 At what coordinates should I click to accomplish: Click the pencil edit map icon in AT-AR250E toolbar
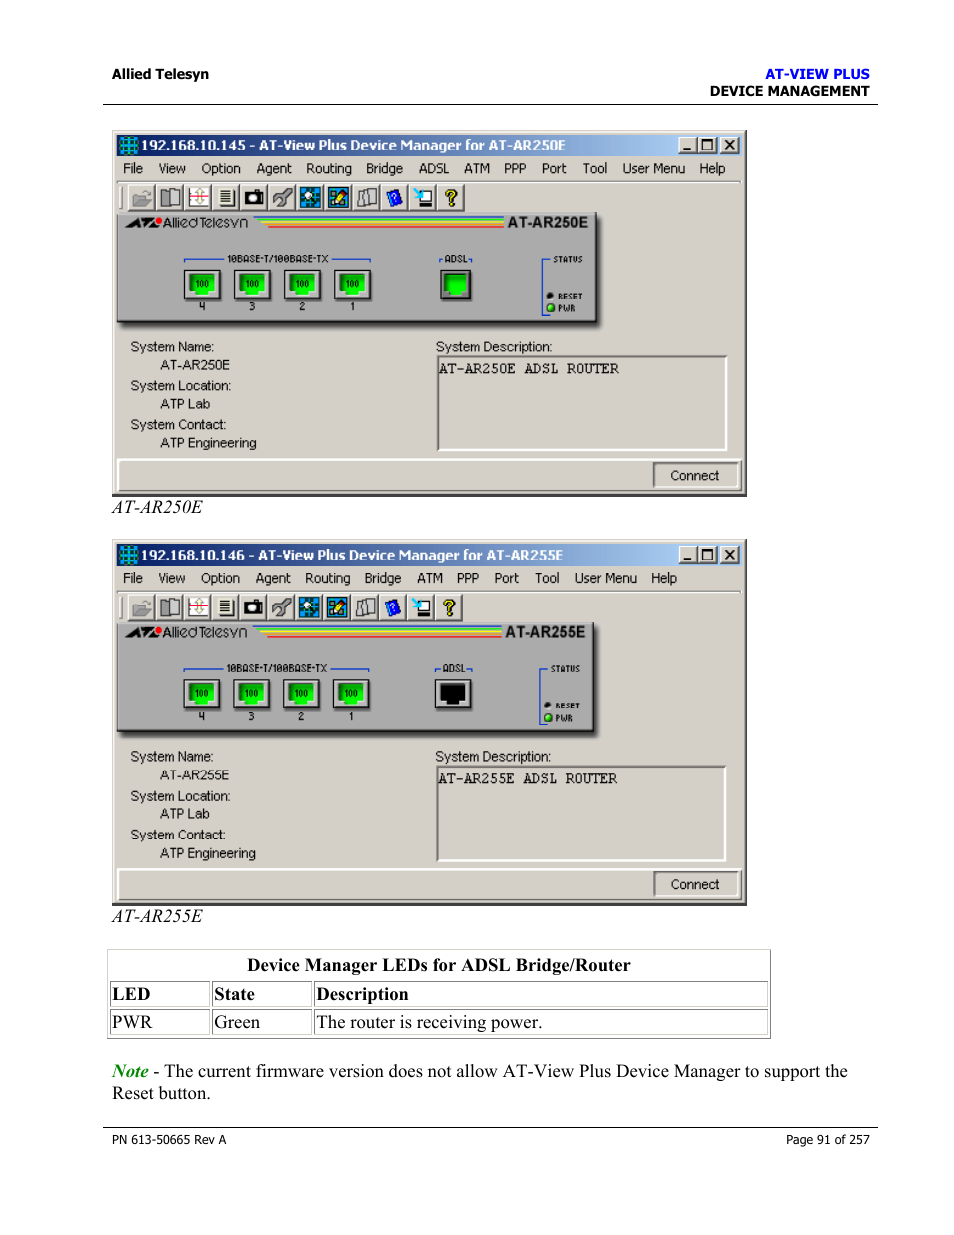coord(338,198)
